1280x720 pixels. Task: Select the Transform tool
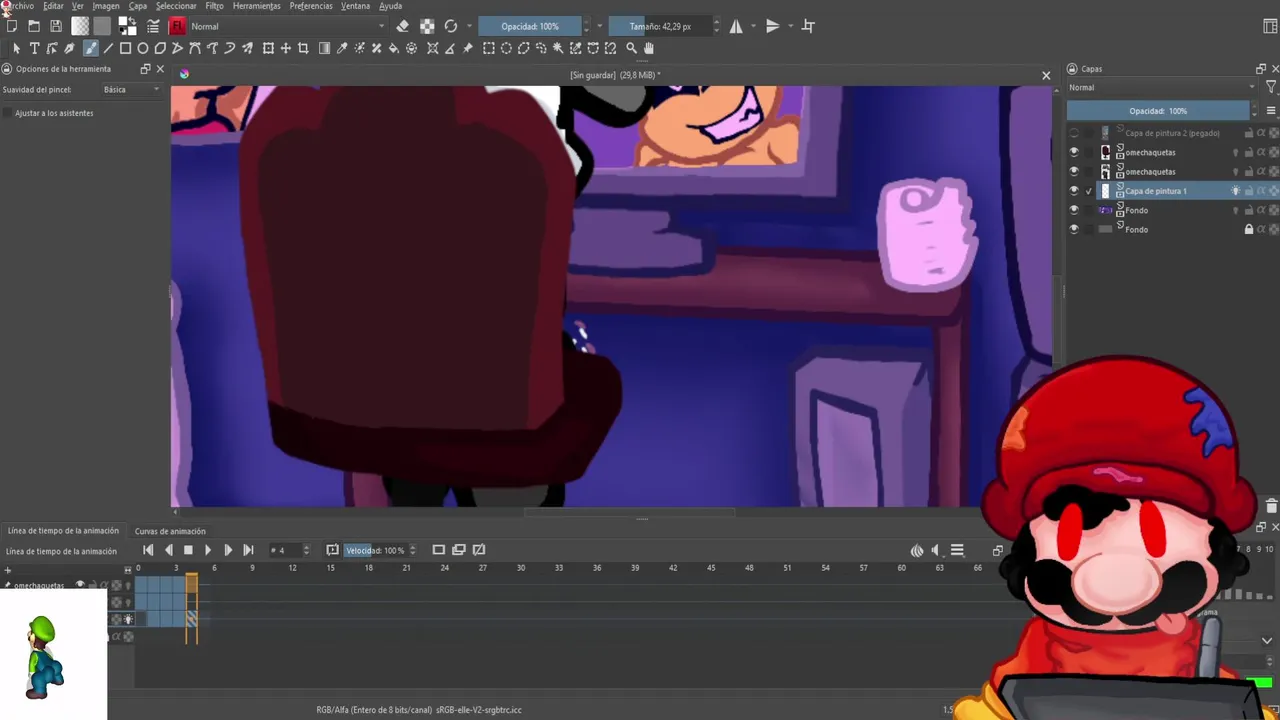268,48
